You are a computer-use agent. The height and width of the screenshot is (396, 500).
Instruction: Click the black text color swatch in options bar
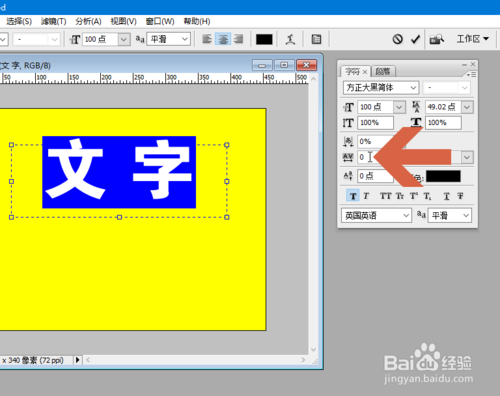[264, 39]
